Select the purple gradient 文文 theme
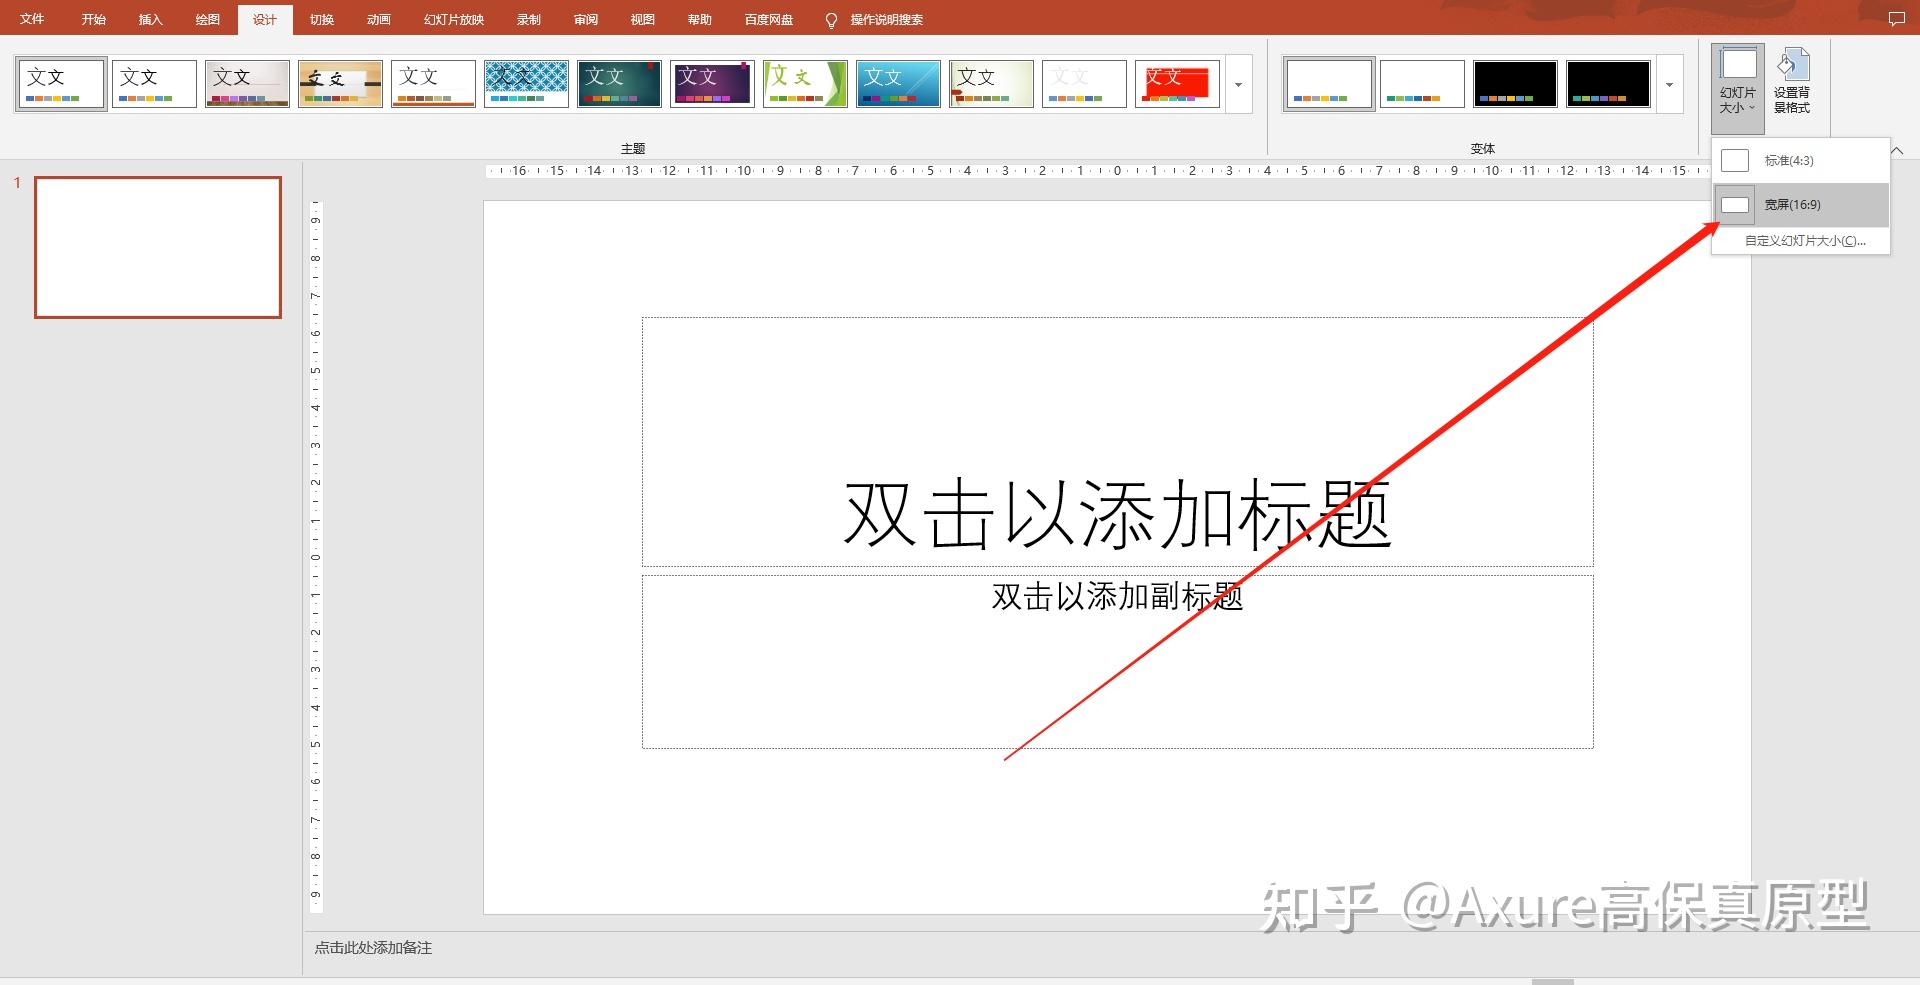Screen dimensions: 1920x985 click(711, 83)
